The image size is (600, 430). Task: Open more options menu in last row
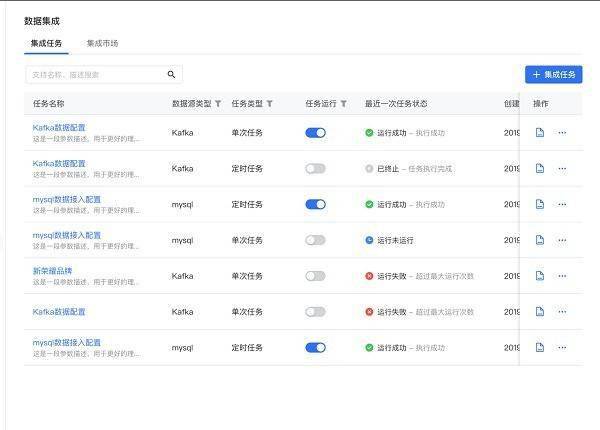pos(562,348)
